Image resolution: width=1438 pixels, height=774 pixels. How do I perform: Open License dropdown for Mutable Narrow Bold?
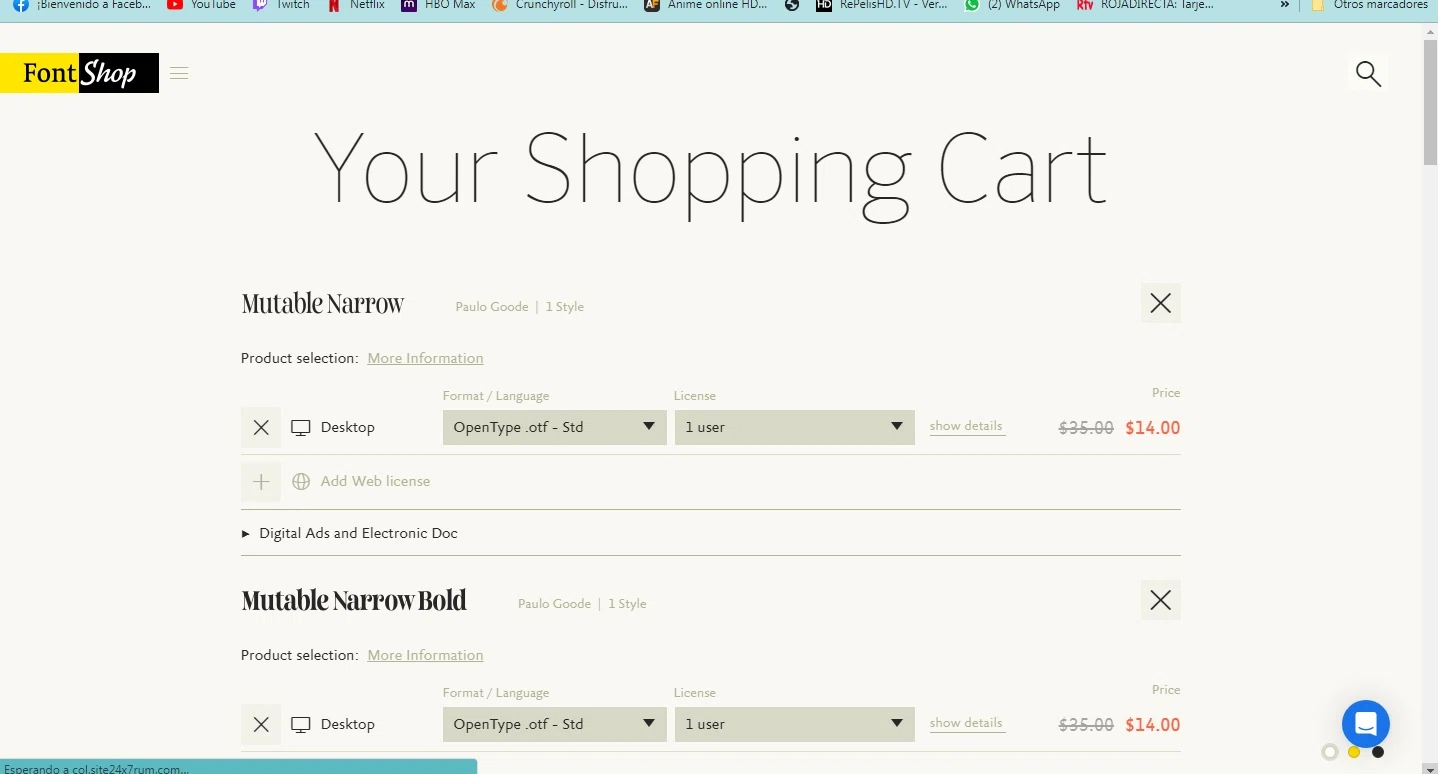coord(795,724)
